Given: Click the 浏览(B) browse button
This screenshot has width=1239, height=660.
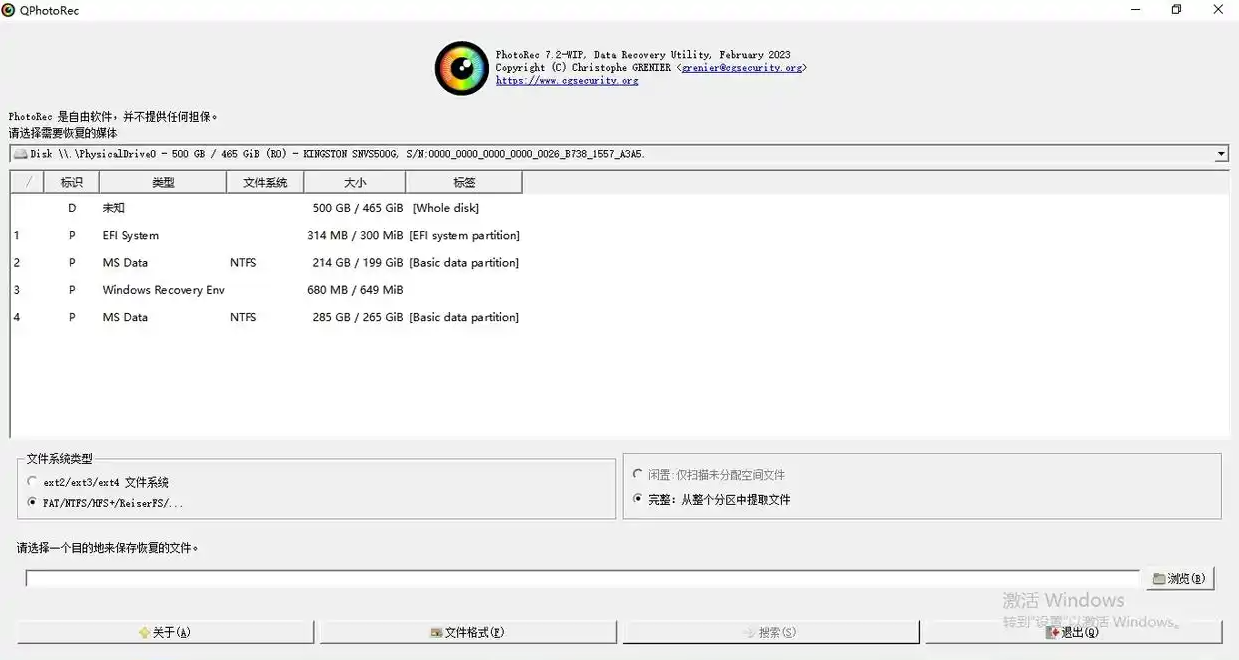Looking at the screenshot, I should point(1180,578).
